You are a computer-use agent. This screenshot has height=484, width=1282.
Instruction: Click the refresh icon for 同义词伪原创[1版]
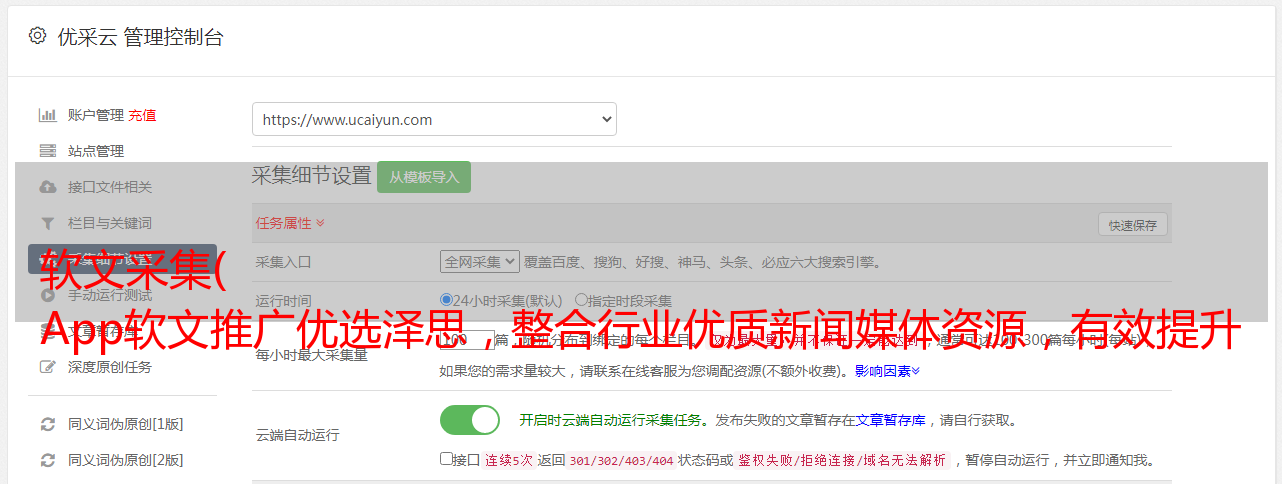pyautogui.click(x=47, y=424)
